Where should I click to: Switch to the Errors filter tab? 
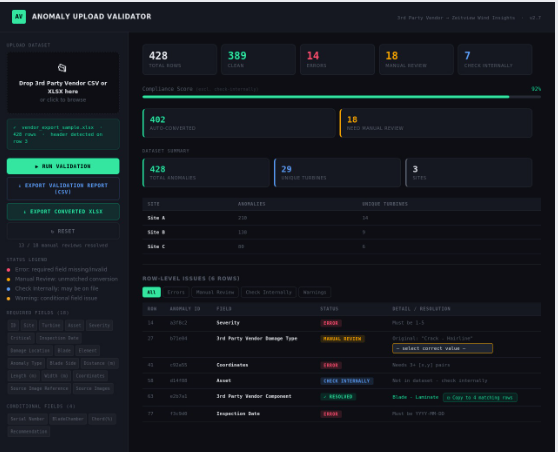click(x=176, y=292)
